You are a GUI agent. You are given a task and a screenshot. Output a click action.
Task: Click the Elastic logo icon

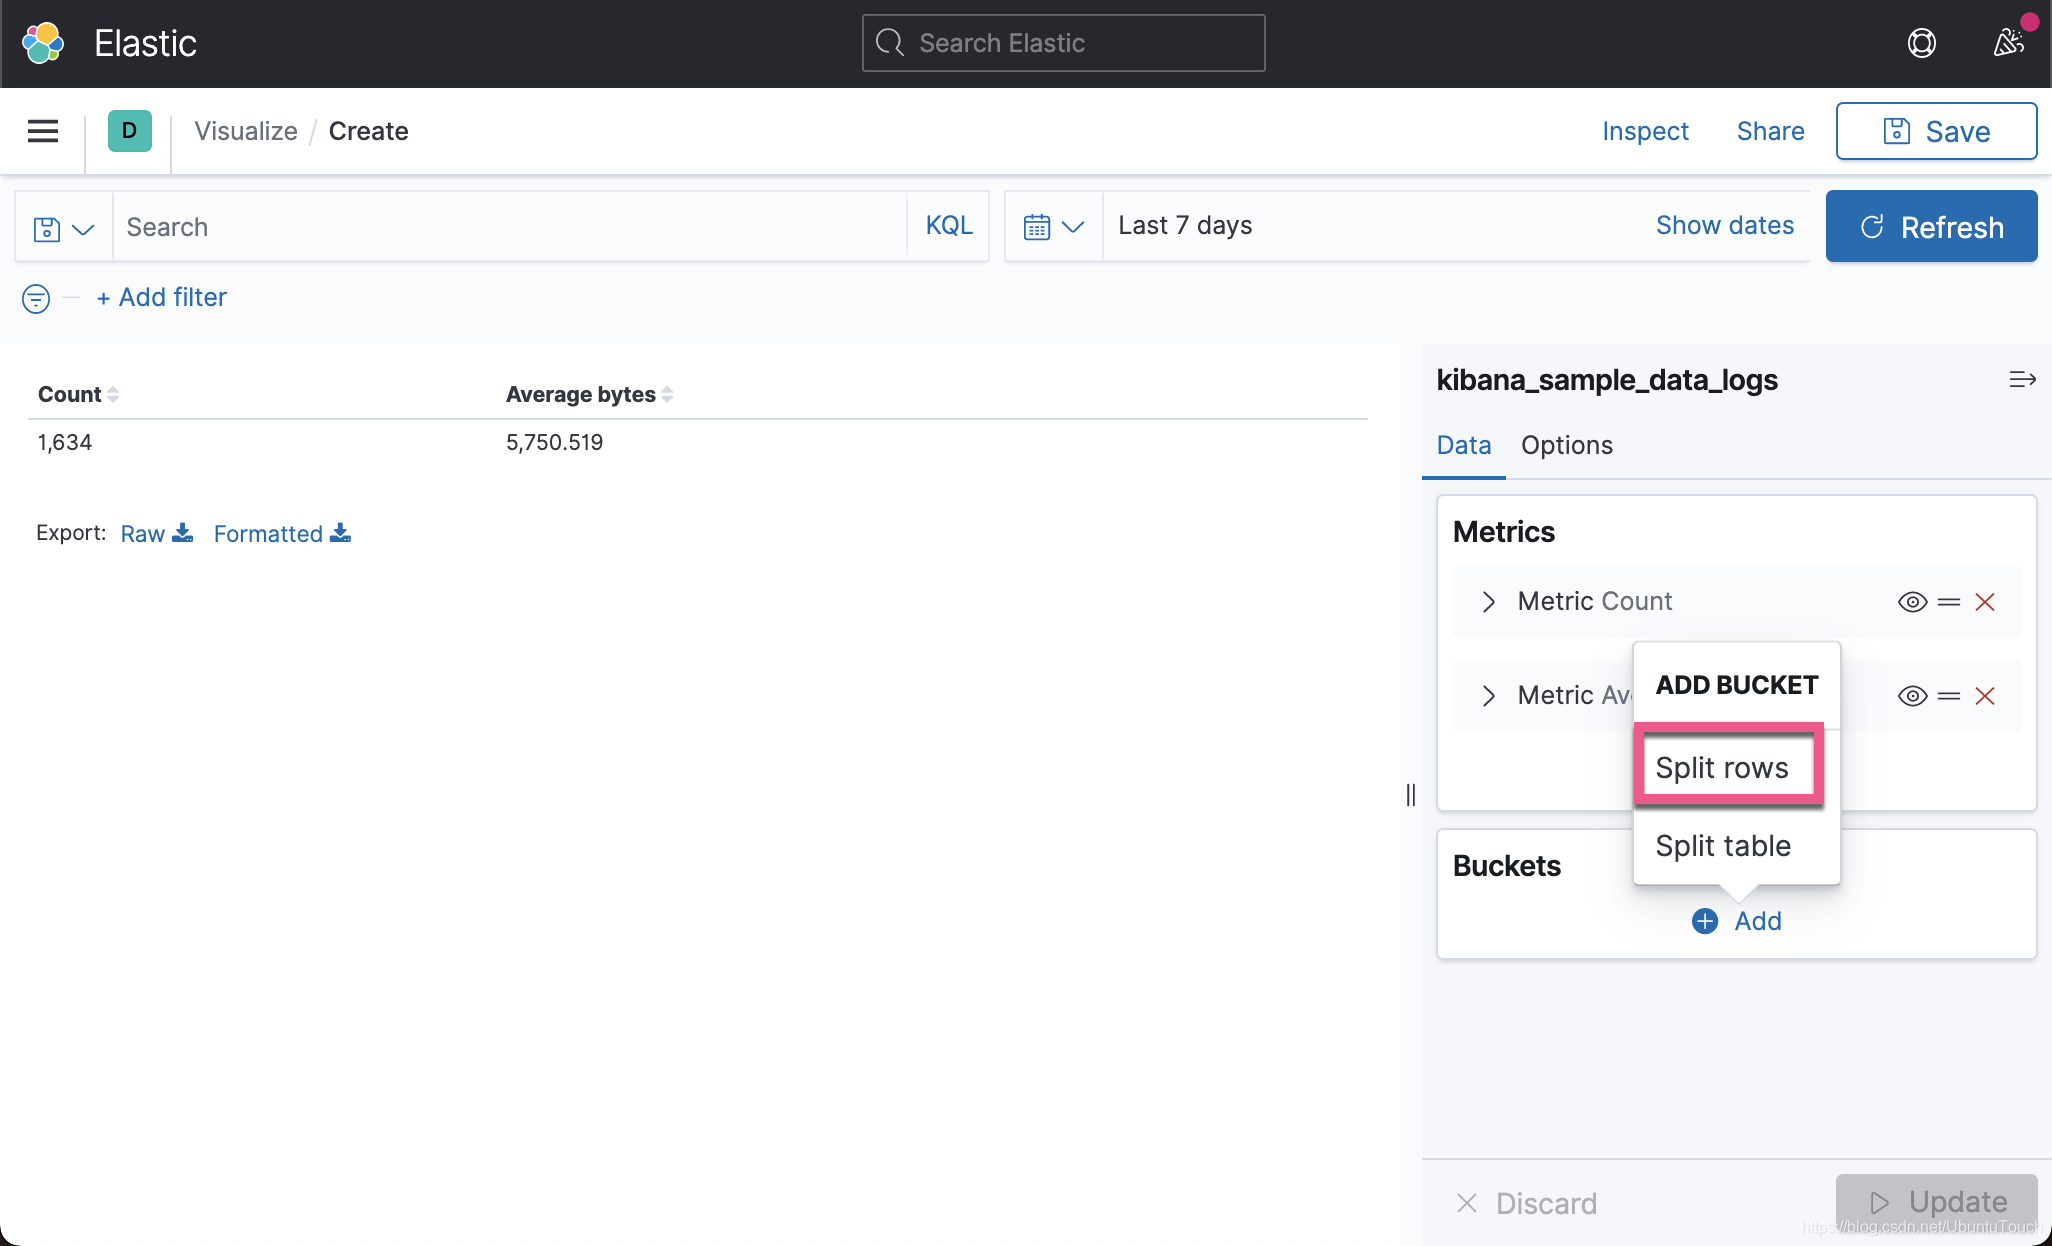point(43,43)
